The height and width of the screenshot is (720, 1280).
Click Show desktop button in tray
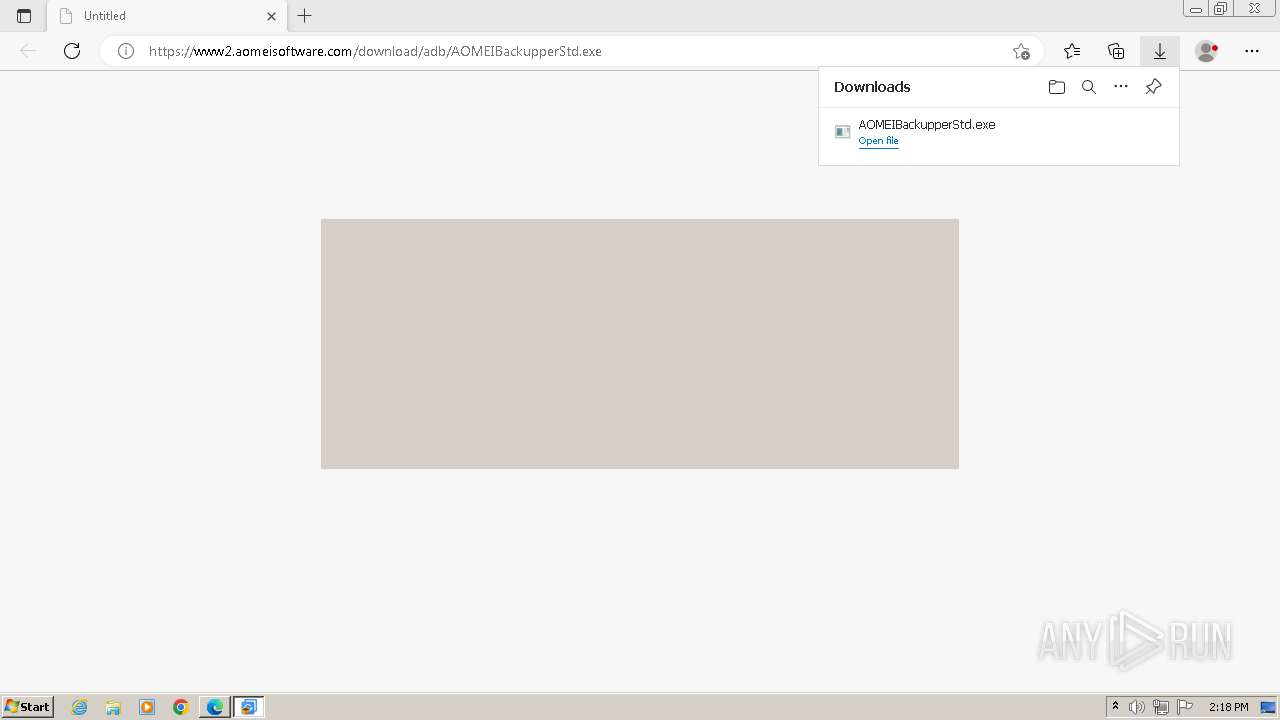(1268, 707)
